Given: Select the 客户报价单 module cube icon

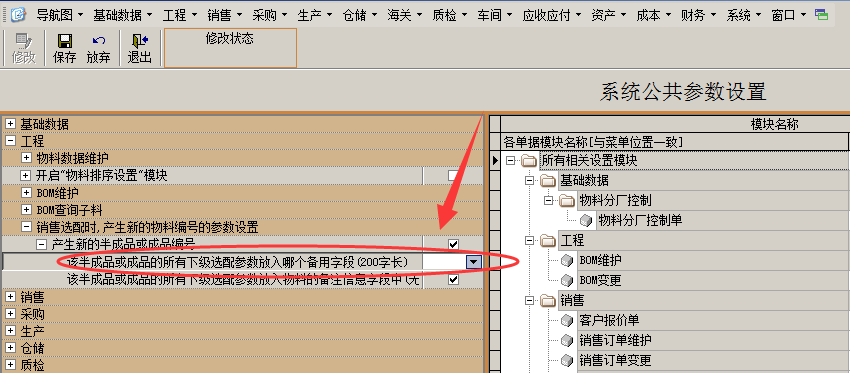Looking at the screenshot, I should pyautogui.click(x=567, y=320).
